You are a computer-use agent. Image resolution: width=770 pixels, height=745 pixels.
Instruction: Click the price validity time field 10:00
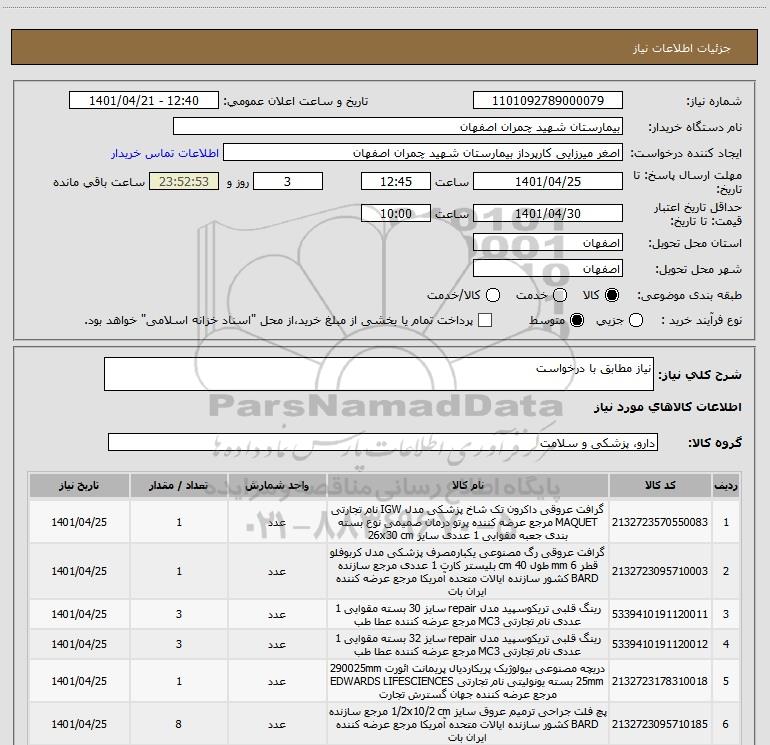click(x=396, y=213)
